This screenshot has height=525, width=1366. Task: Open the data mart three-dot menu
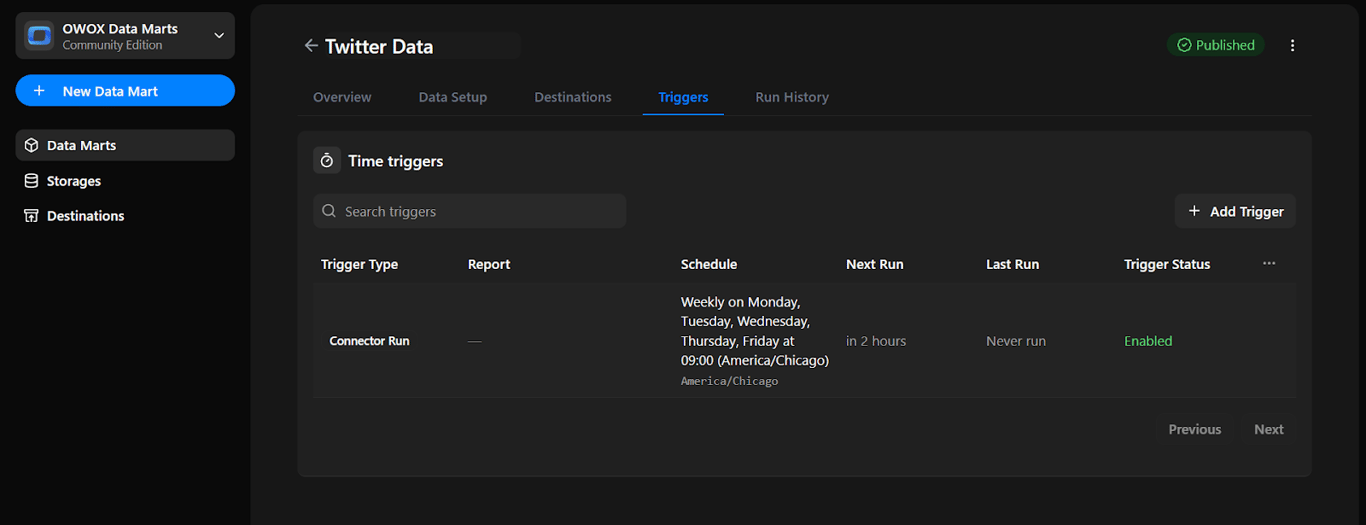[x=1292, y=45]
